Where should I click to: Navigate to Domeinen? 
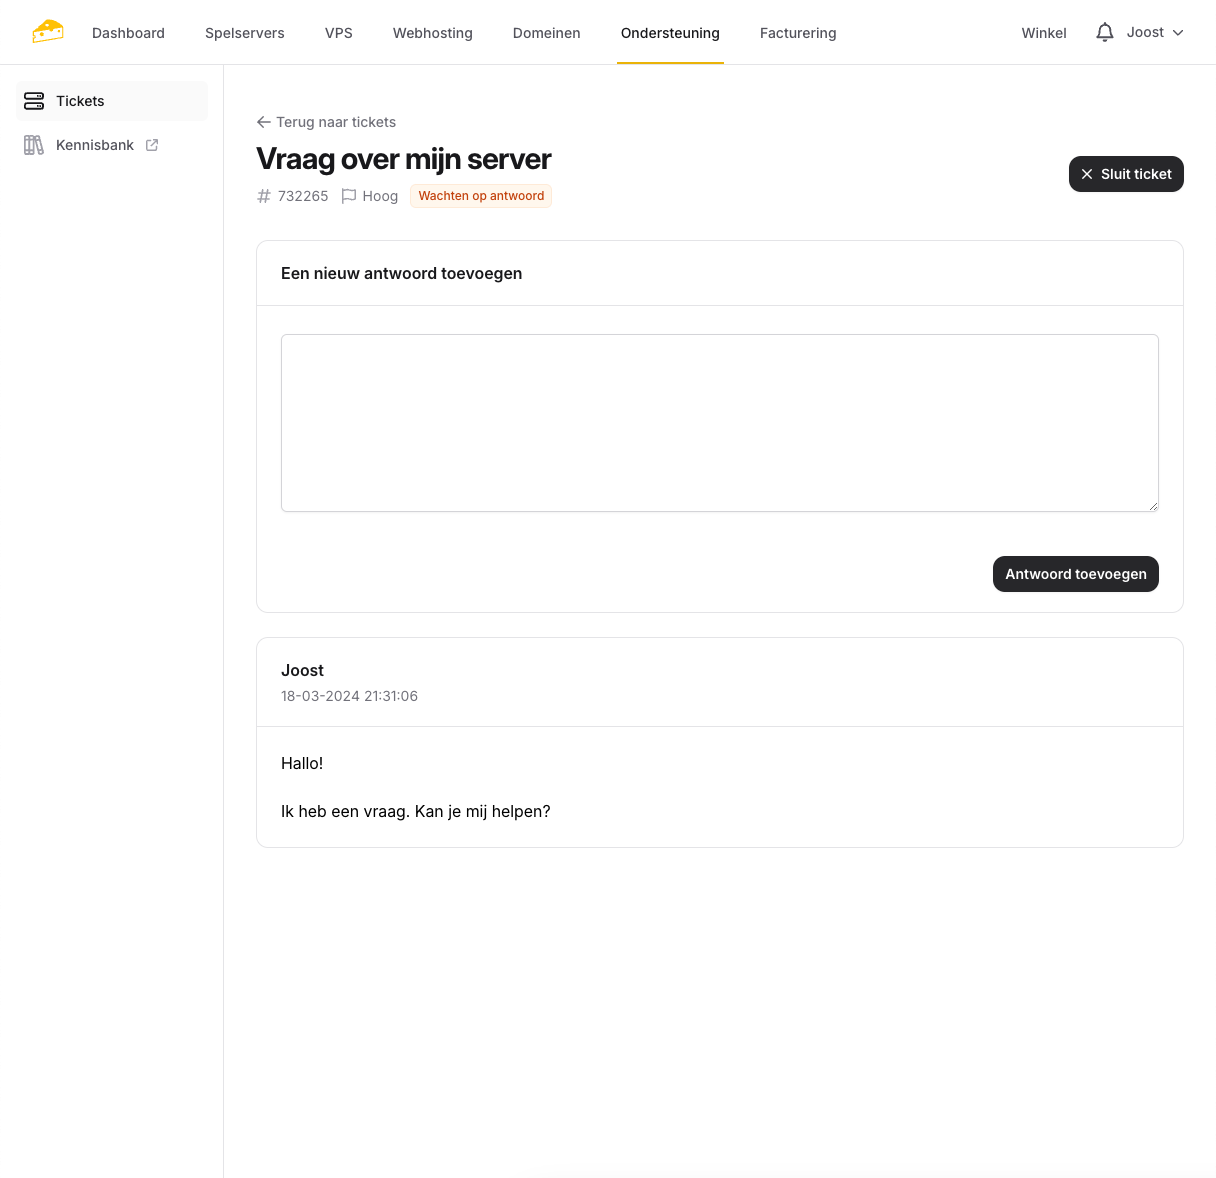pos(546,33)
